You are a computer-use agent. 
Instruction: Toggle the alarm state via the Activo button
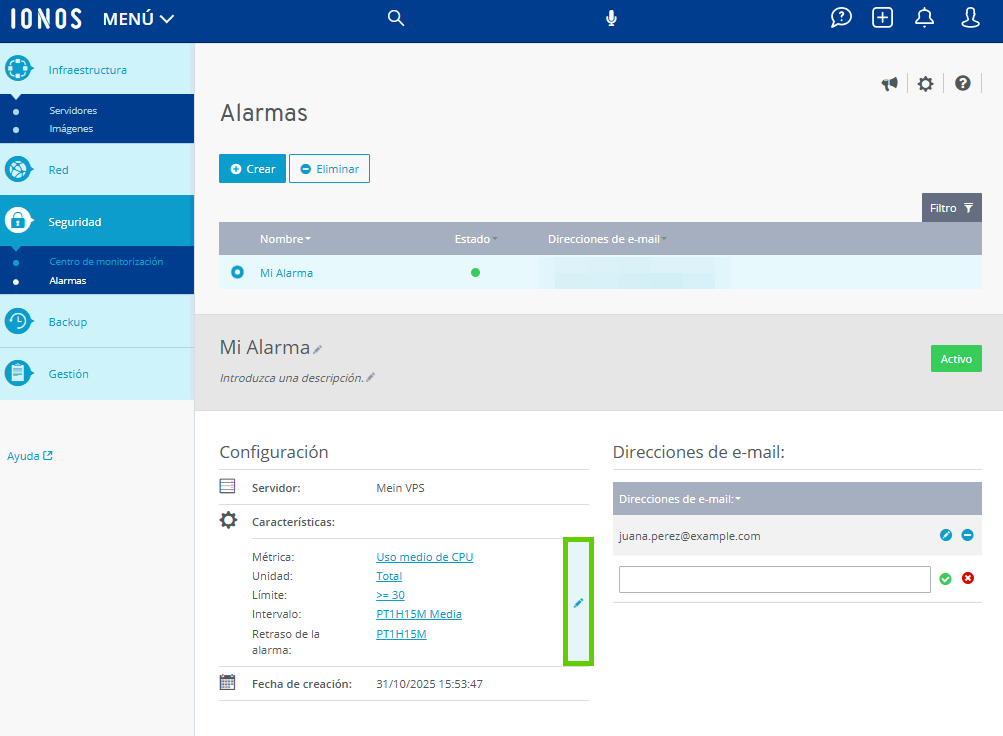coord(955,358)
